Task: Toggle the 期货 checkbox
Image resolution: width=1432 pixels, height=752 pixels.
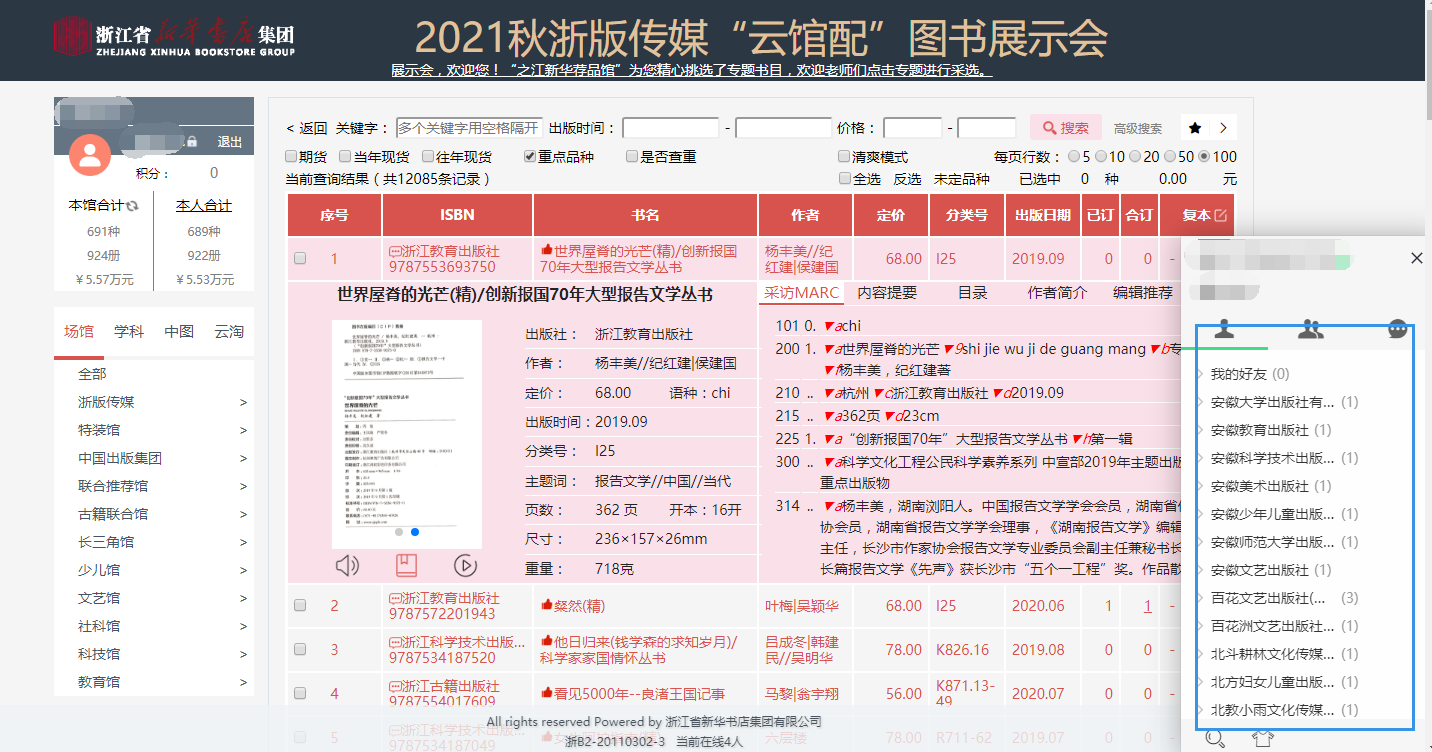Action: pos(291,156)
